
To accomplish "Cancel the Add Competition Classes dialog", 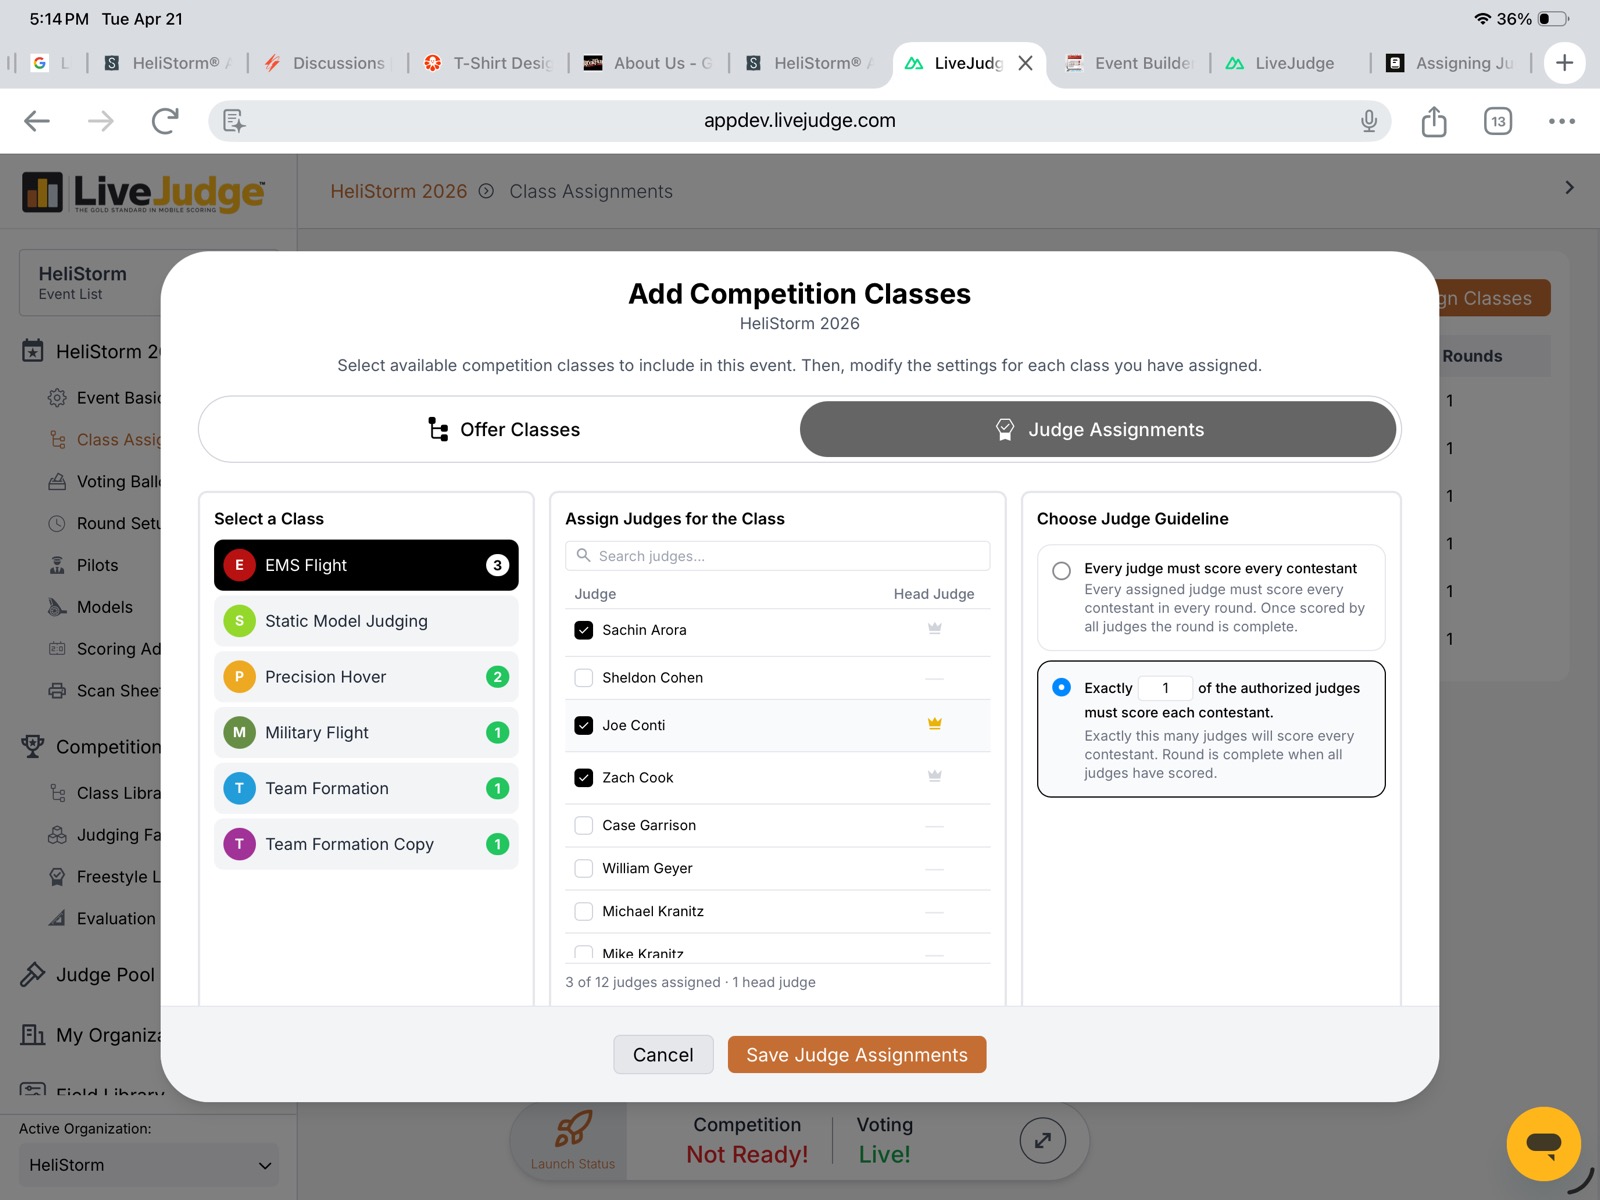I will 663,1055.
